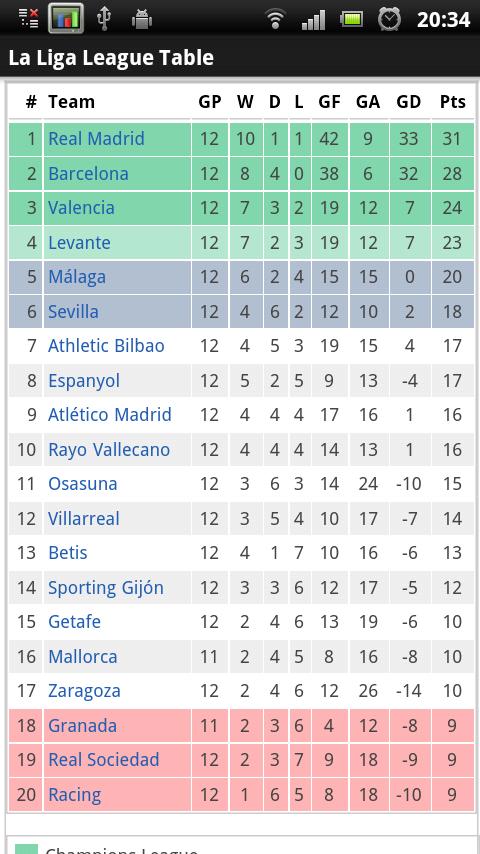Tap the task manager notification icon
Image resolution: width=480 pixels, height=854 pixels.
coord(29,18)
